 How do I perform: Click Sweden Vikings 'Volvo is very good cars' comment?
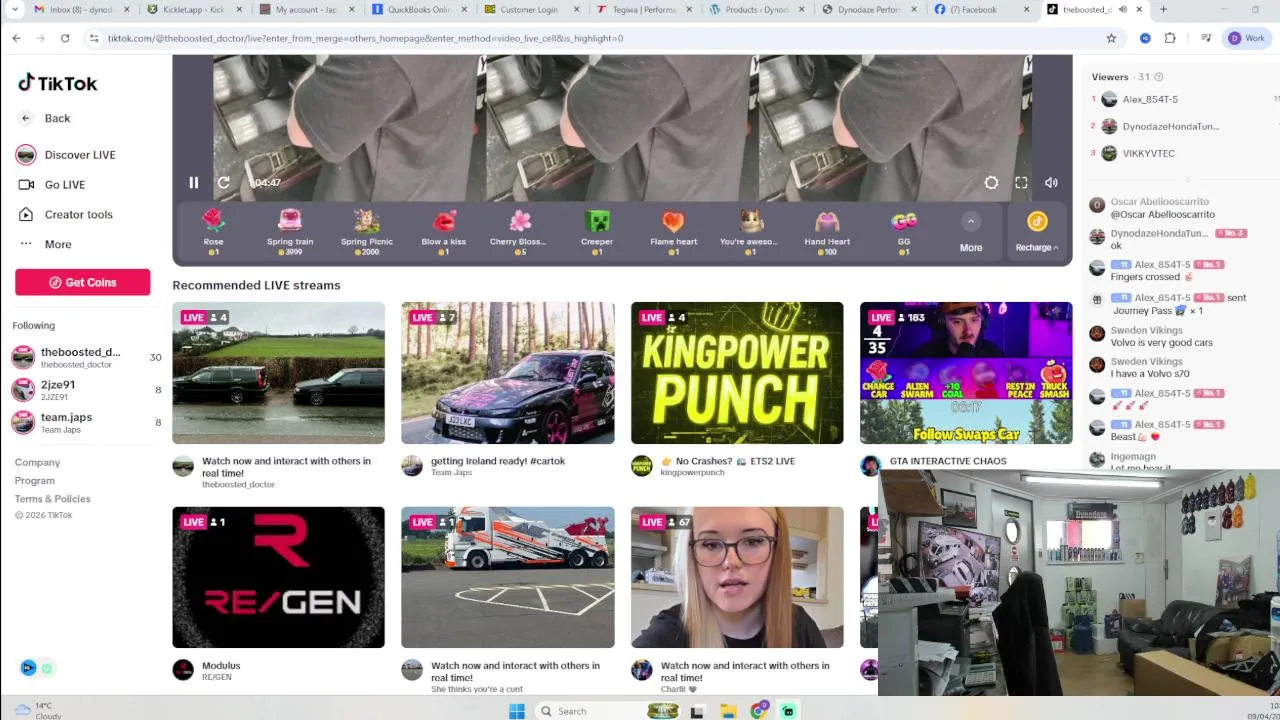tap(1161, 342)
